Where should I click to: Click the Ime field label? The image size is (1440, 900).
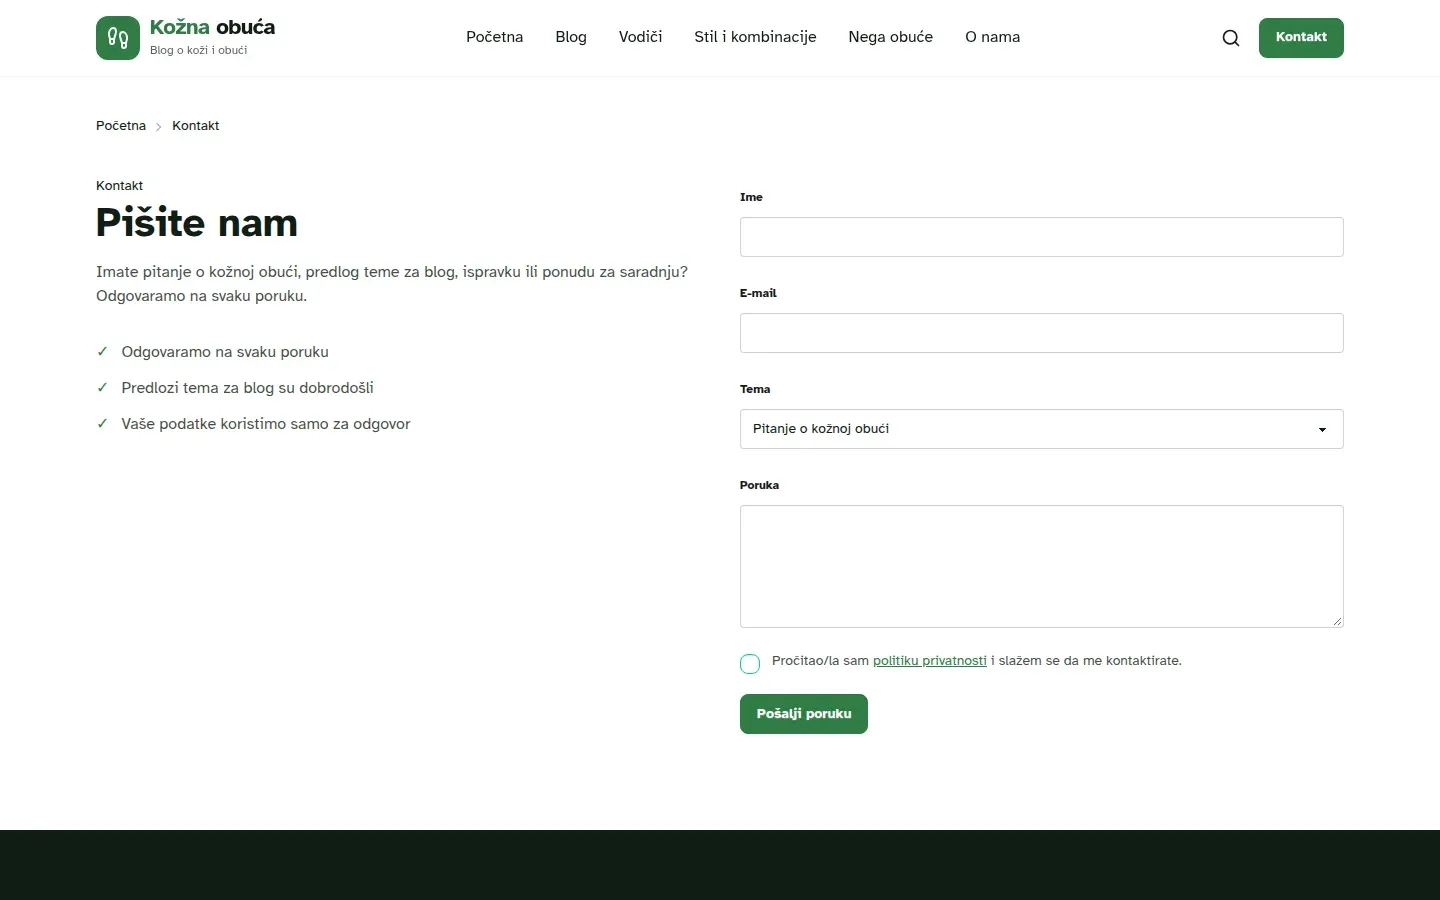coord(751,197)
